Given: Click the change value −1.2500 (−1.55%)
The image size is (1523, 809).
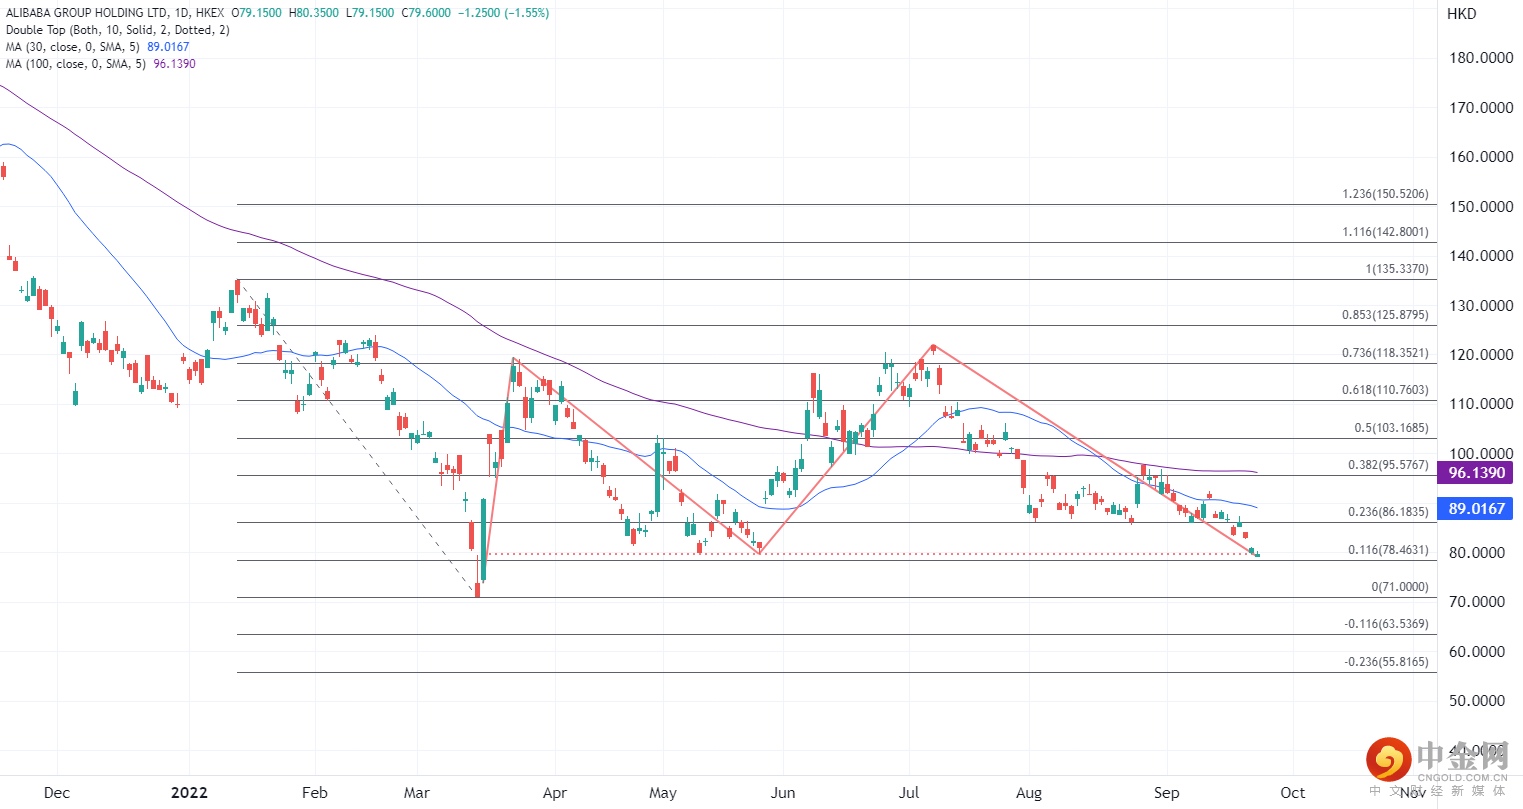Looking at the screenshot, I should [503, 13].
